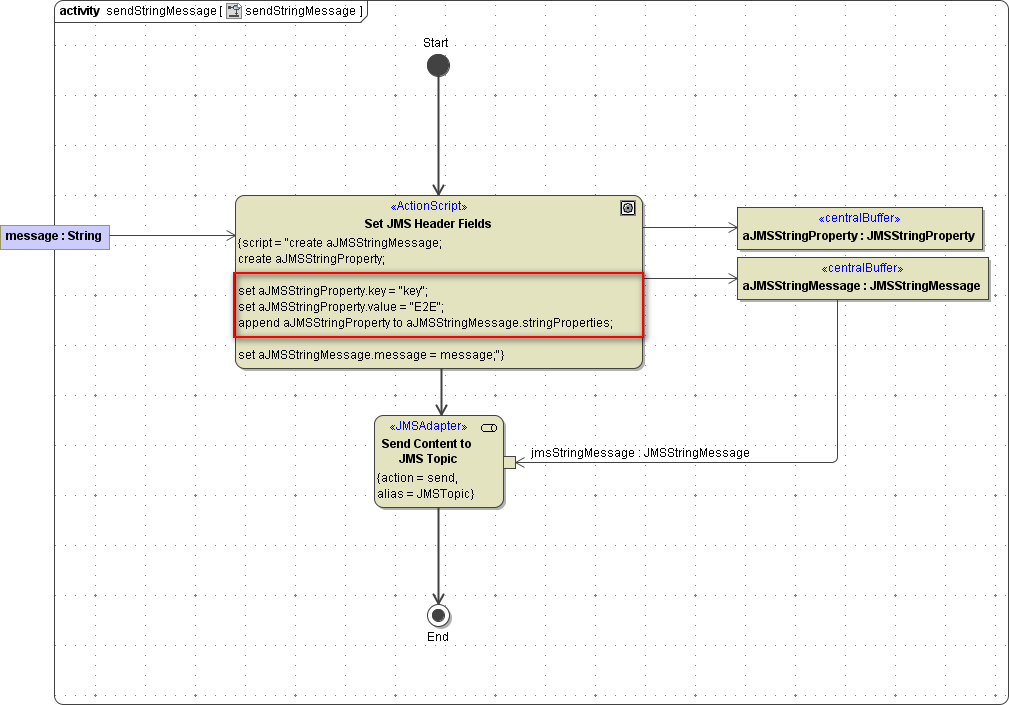
Task: Click the script icon in Set JMS Header Fields corner
Action: coord(627,208)
